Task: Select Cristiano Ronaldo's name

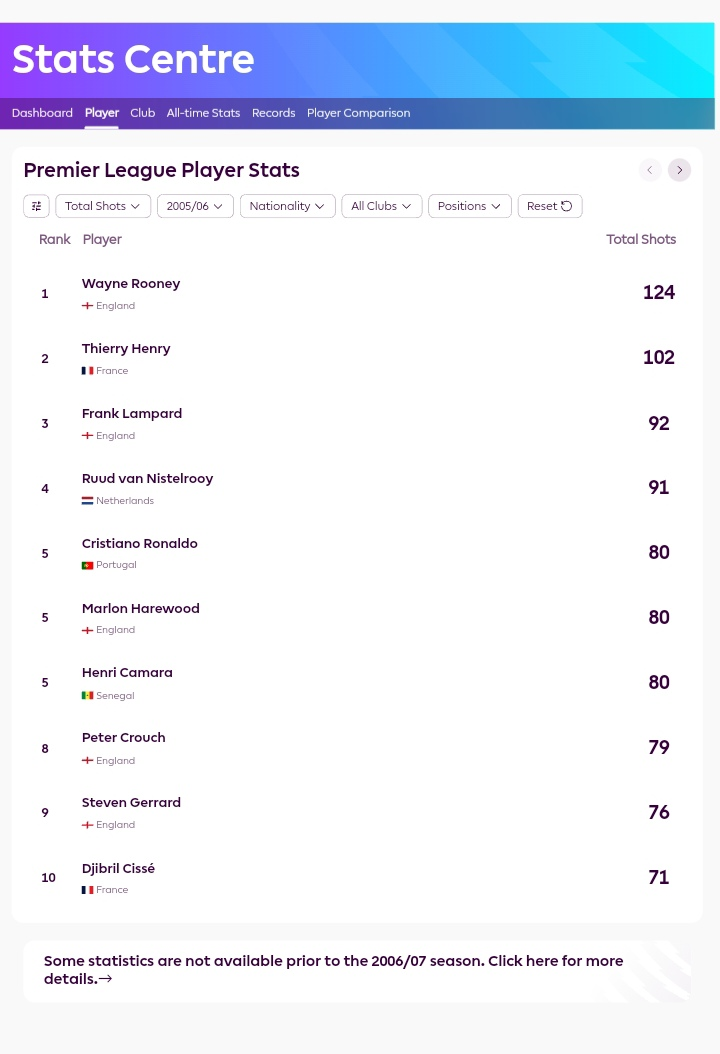Action: click(x=140, y=543)
